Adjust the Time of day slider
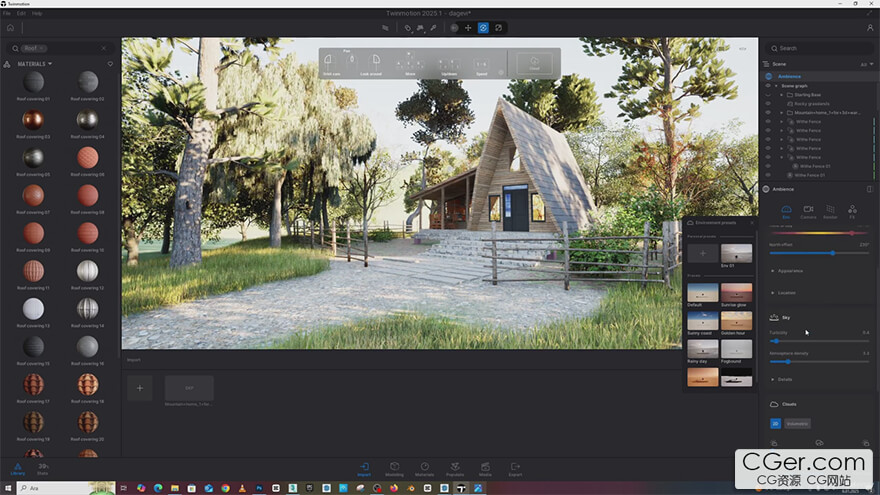This screenshot has width=880, height=495. (819, 233)
